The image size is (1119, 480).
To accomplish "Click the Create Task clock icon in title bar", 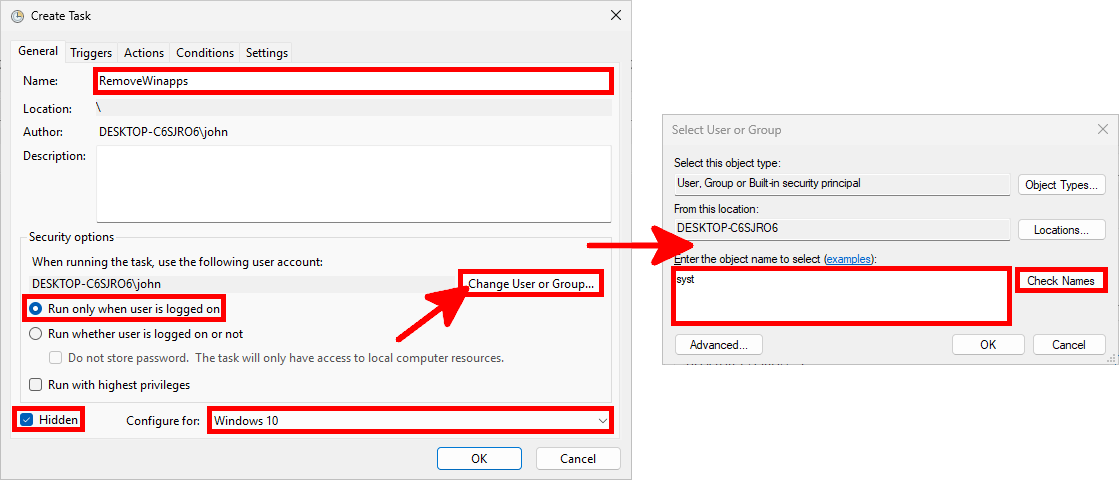I will [17, 15].
